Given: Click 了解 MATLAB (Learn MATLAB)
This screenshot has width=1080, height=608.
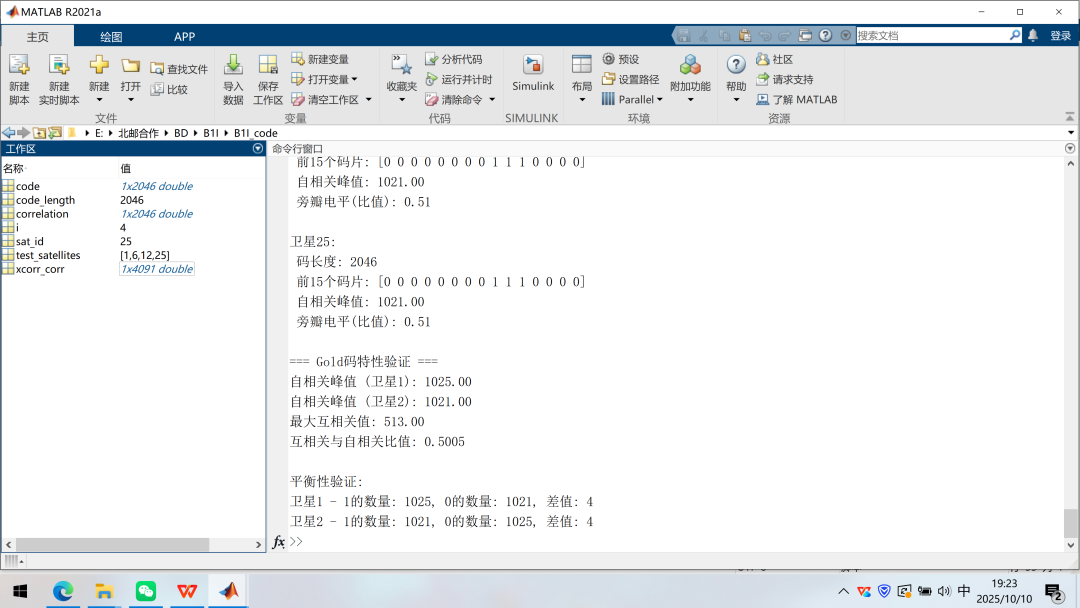Looking at the screenshot, I should coord(797,99).
